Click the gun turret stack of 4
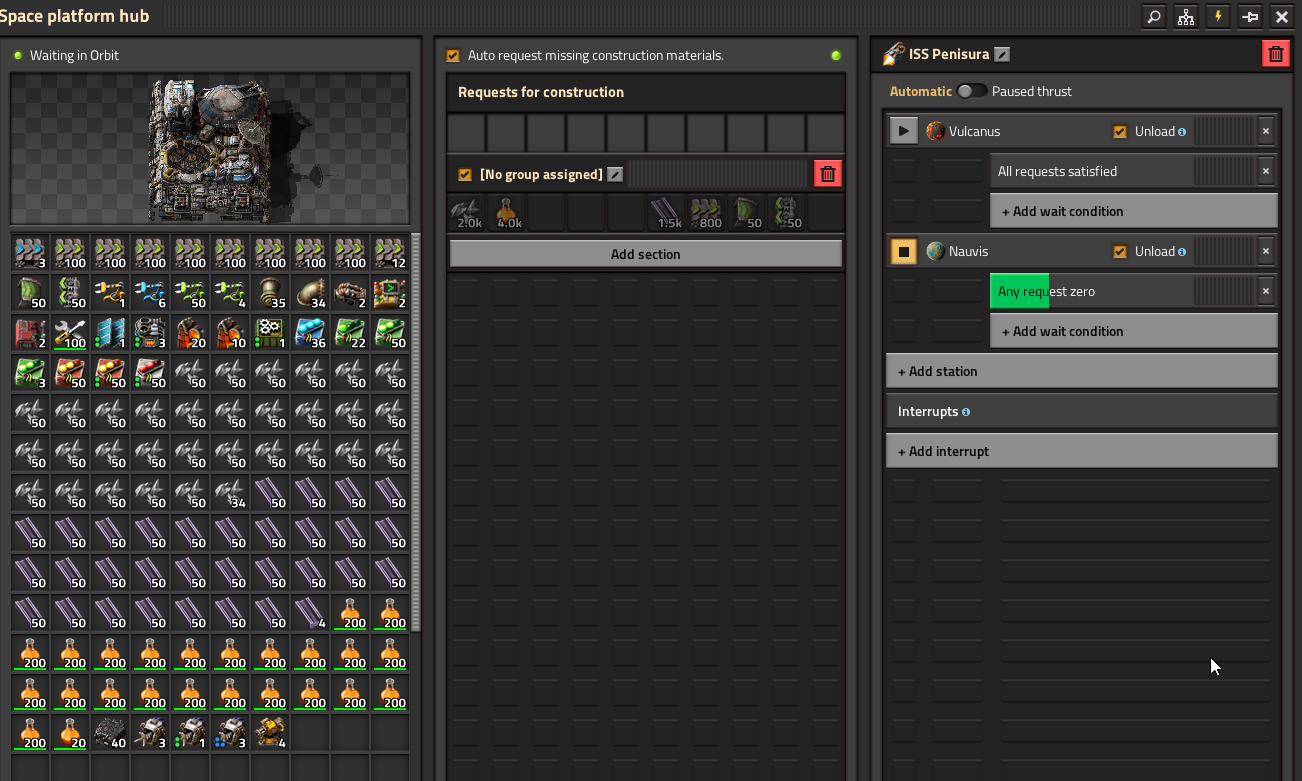This screenshot has height=781, width=1302. pos(270,733)
